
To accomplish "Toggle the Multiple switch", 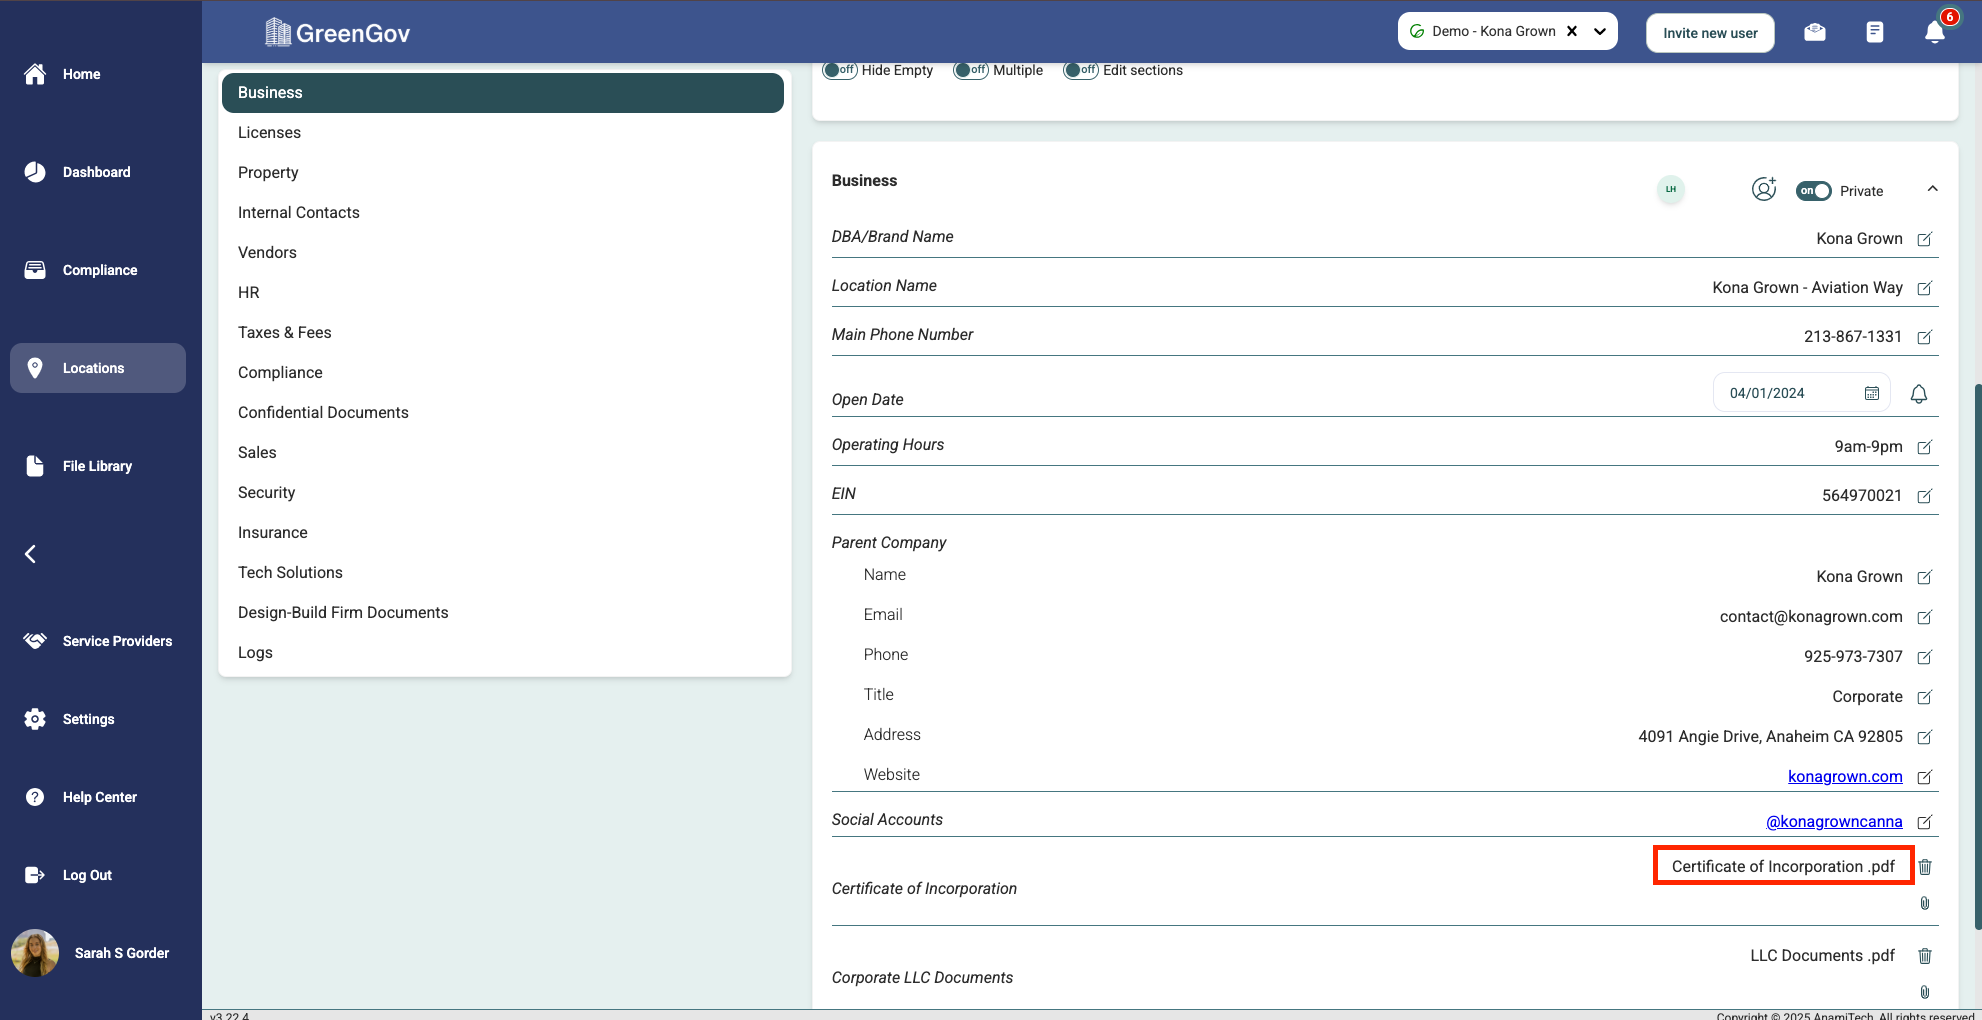I will tap(971, 70).
